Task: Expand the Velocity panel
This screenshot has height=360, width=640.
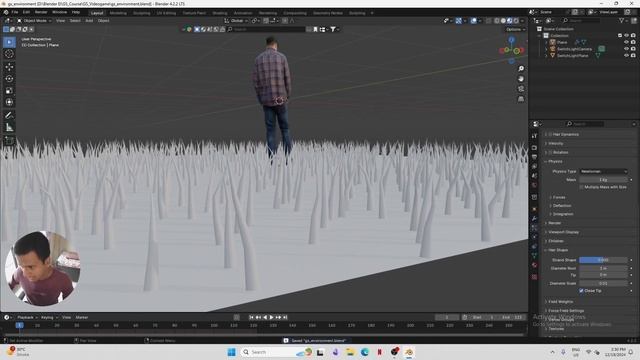Action: coord(556,143)
